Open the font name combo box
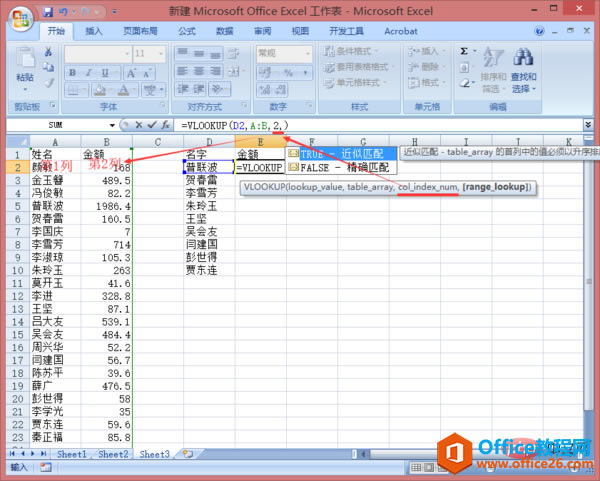The width and height of the screenshot is (600, 481). click(x=98, y=54)
